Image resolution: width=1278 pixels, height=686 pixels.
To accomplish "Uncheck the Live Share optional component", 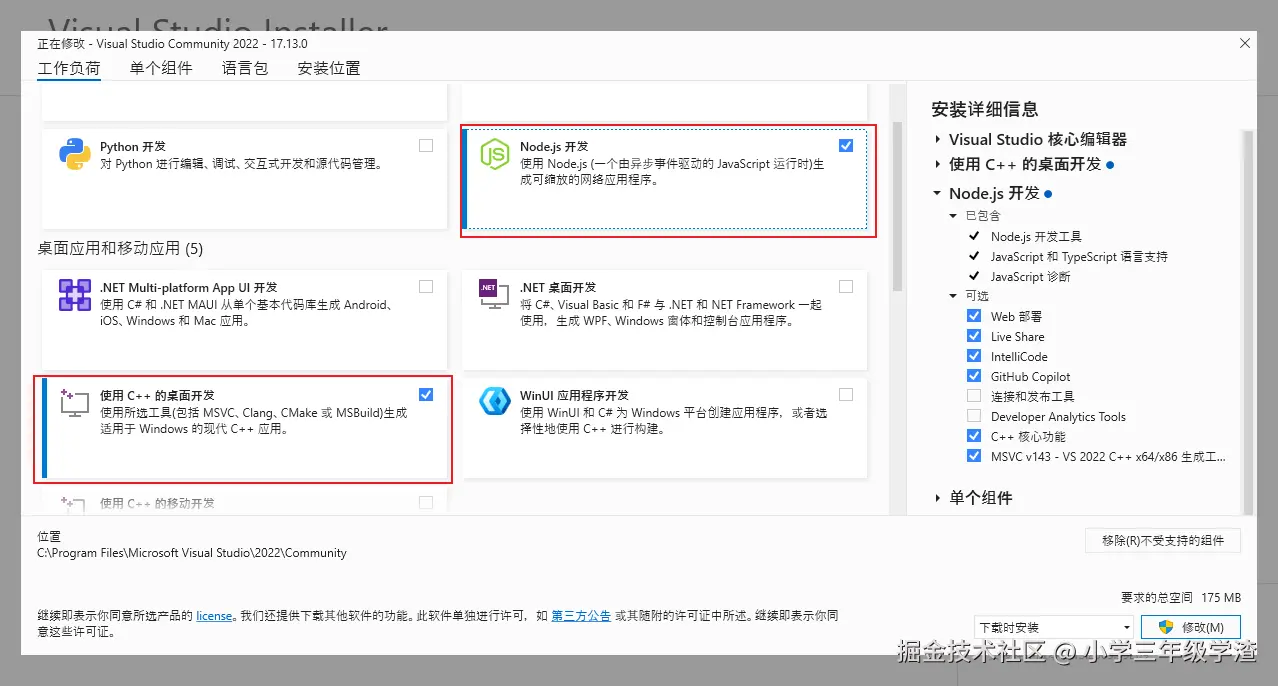I will [974, 336].
